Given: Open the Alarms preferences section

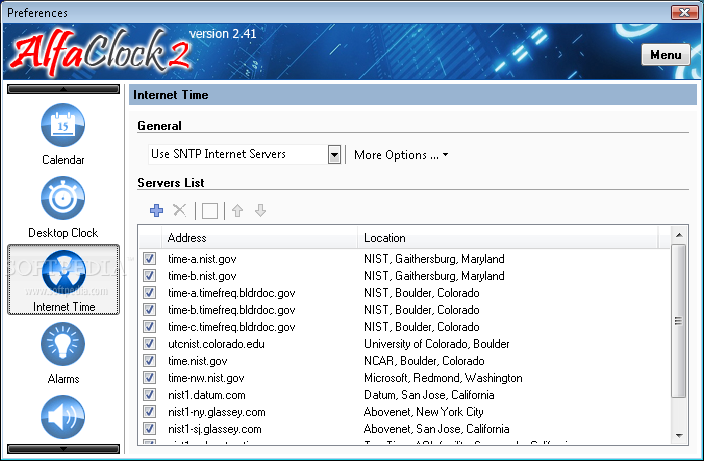Looking at the screenshot, I should [x=63, y=353].
